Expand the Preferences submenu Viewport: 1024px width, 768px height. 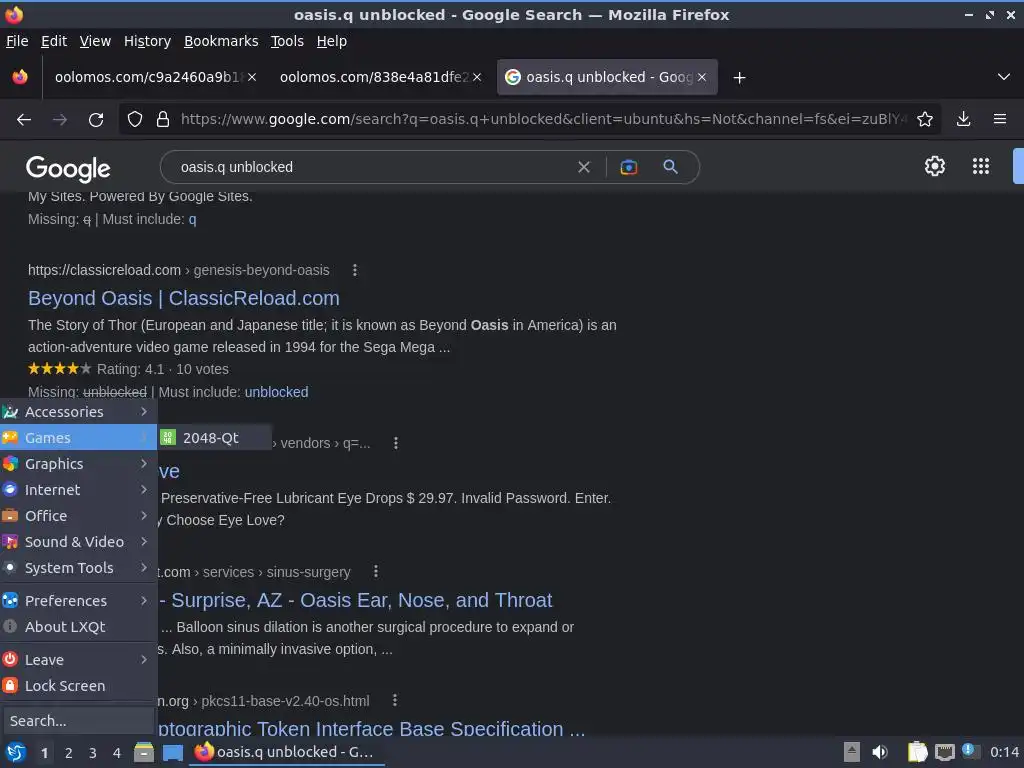click(x=78, y=601)
